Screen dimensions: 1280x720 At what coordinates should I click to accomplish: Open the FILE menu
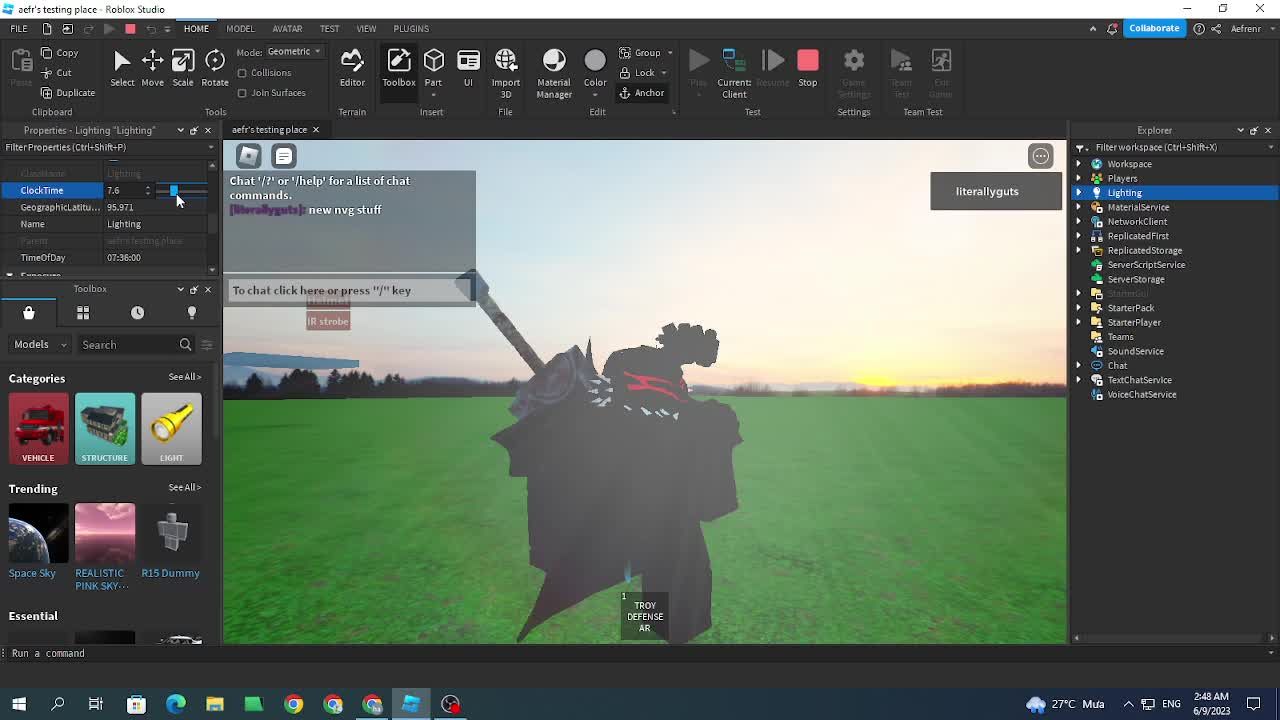[17, 28]
